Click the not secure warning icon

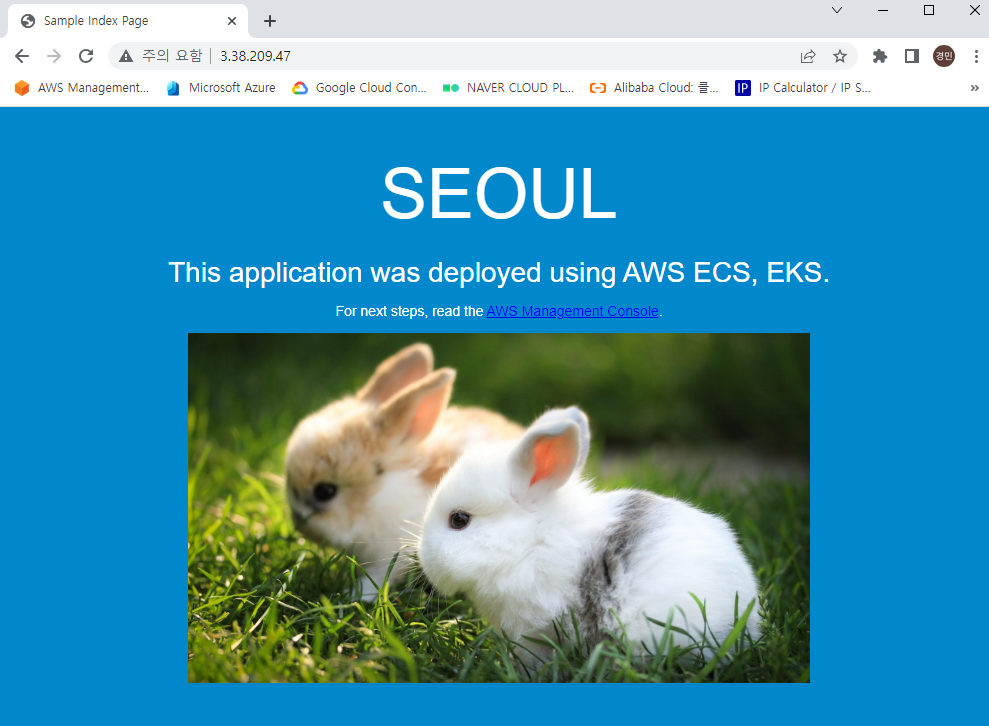(126, 56)
